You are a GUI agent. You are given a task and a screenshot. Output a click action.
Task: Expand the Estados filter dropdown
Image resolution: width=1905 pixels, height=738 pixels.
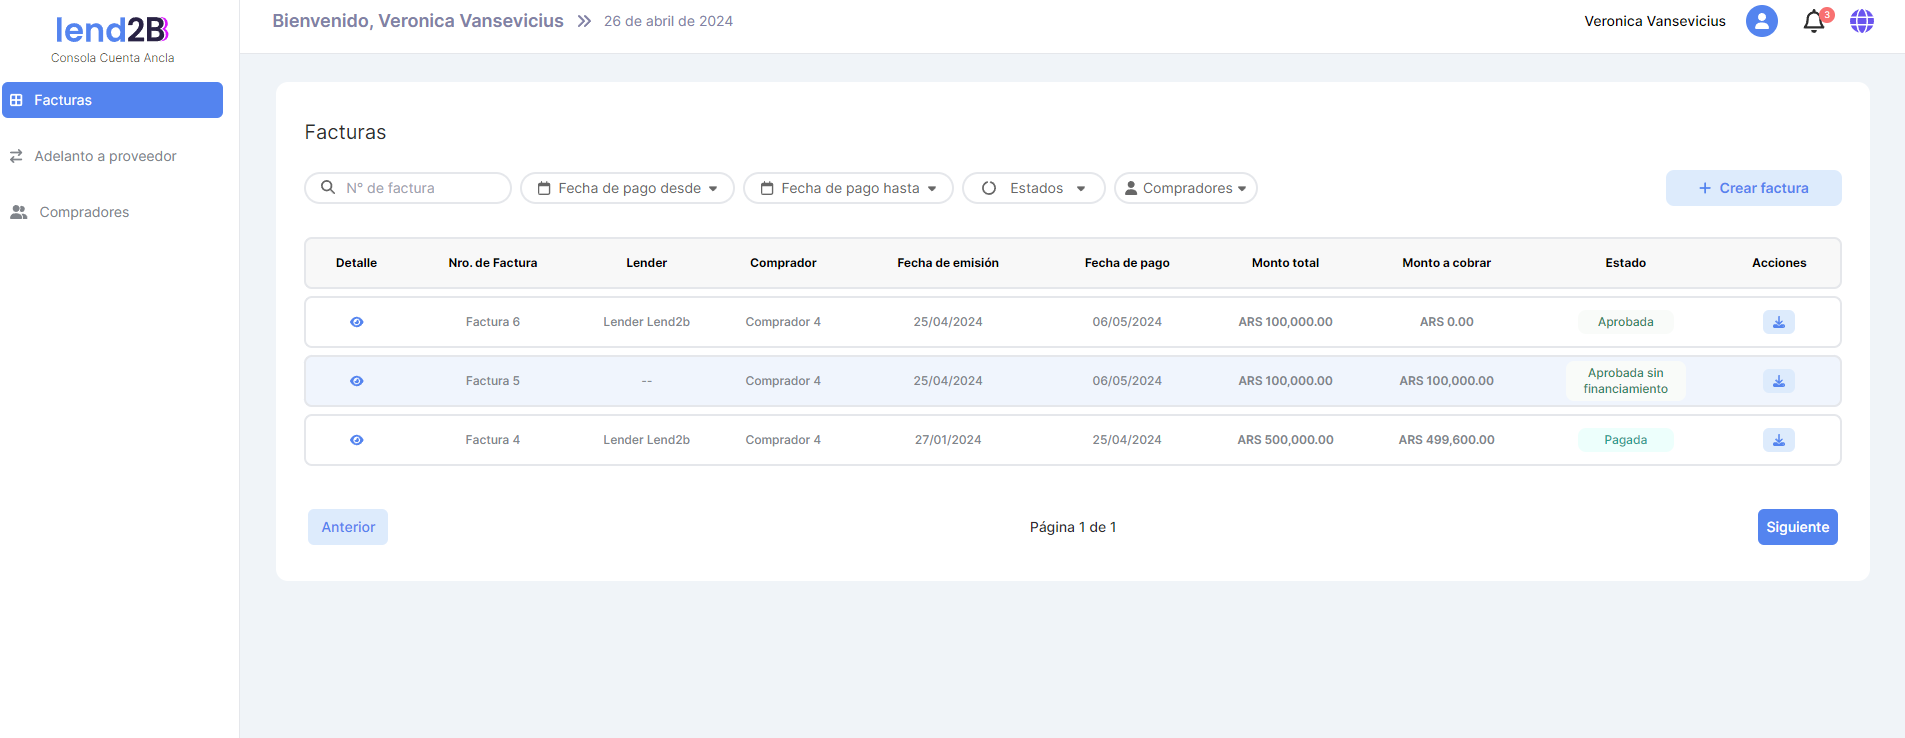click(1033, 188)
